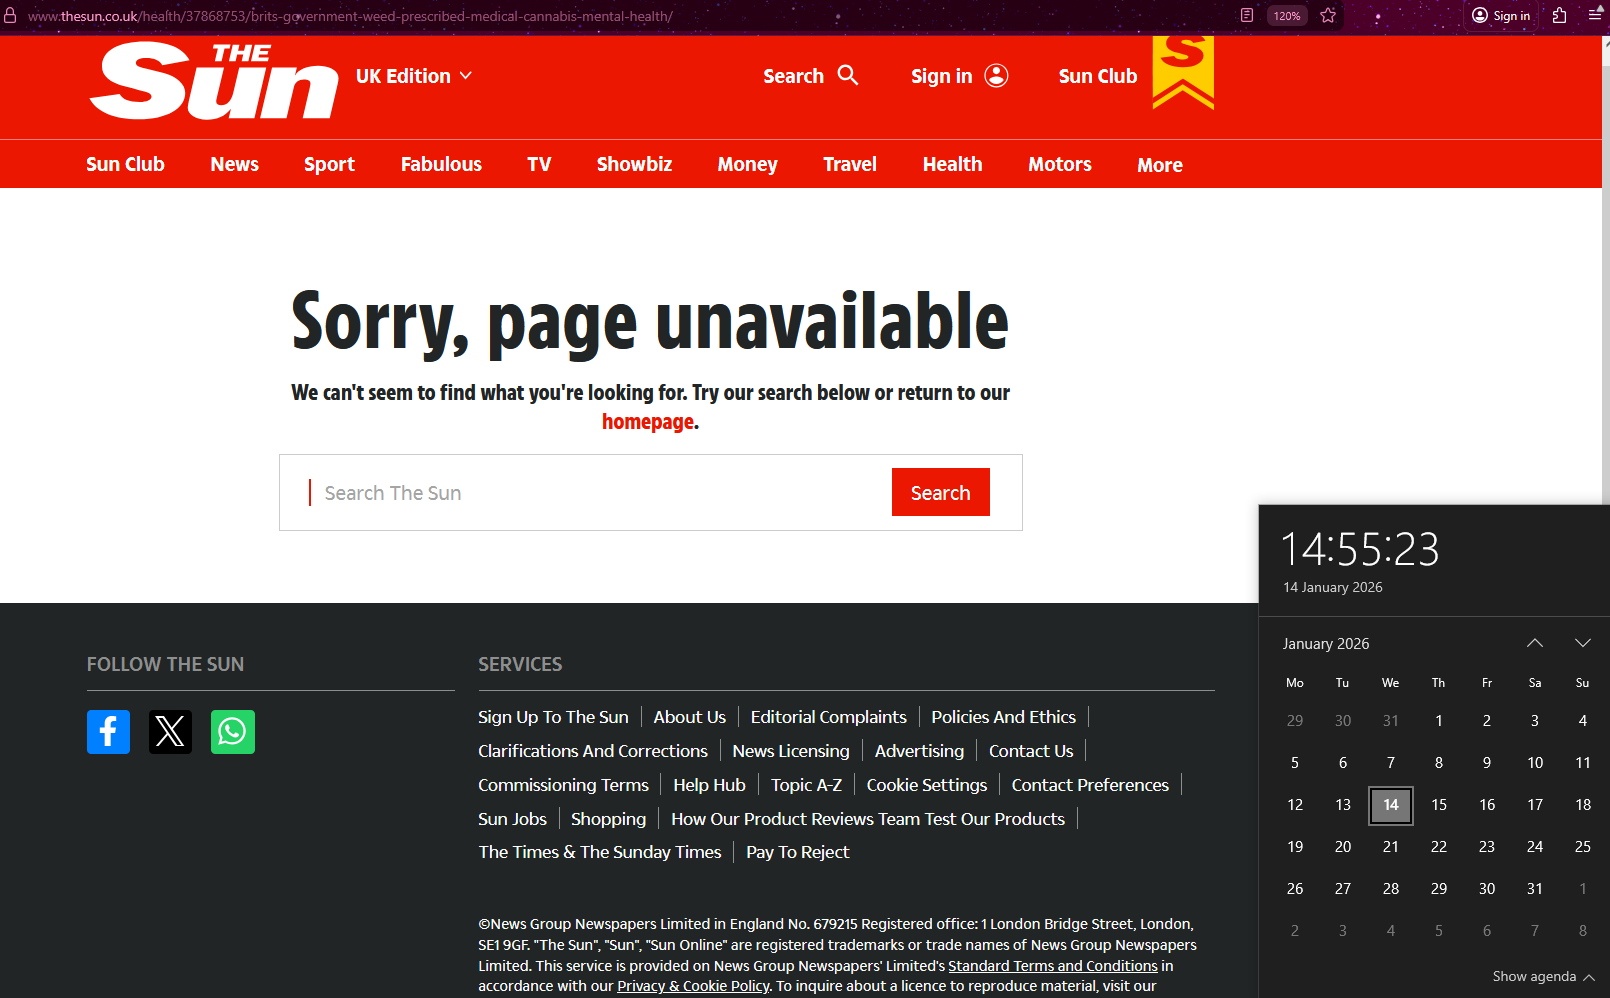Open the Contact Us link

click(x=1031, y=751)
